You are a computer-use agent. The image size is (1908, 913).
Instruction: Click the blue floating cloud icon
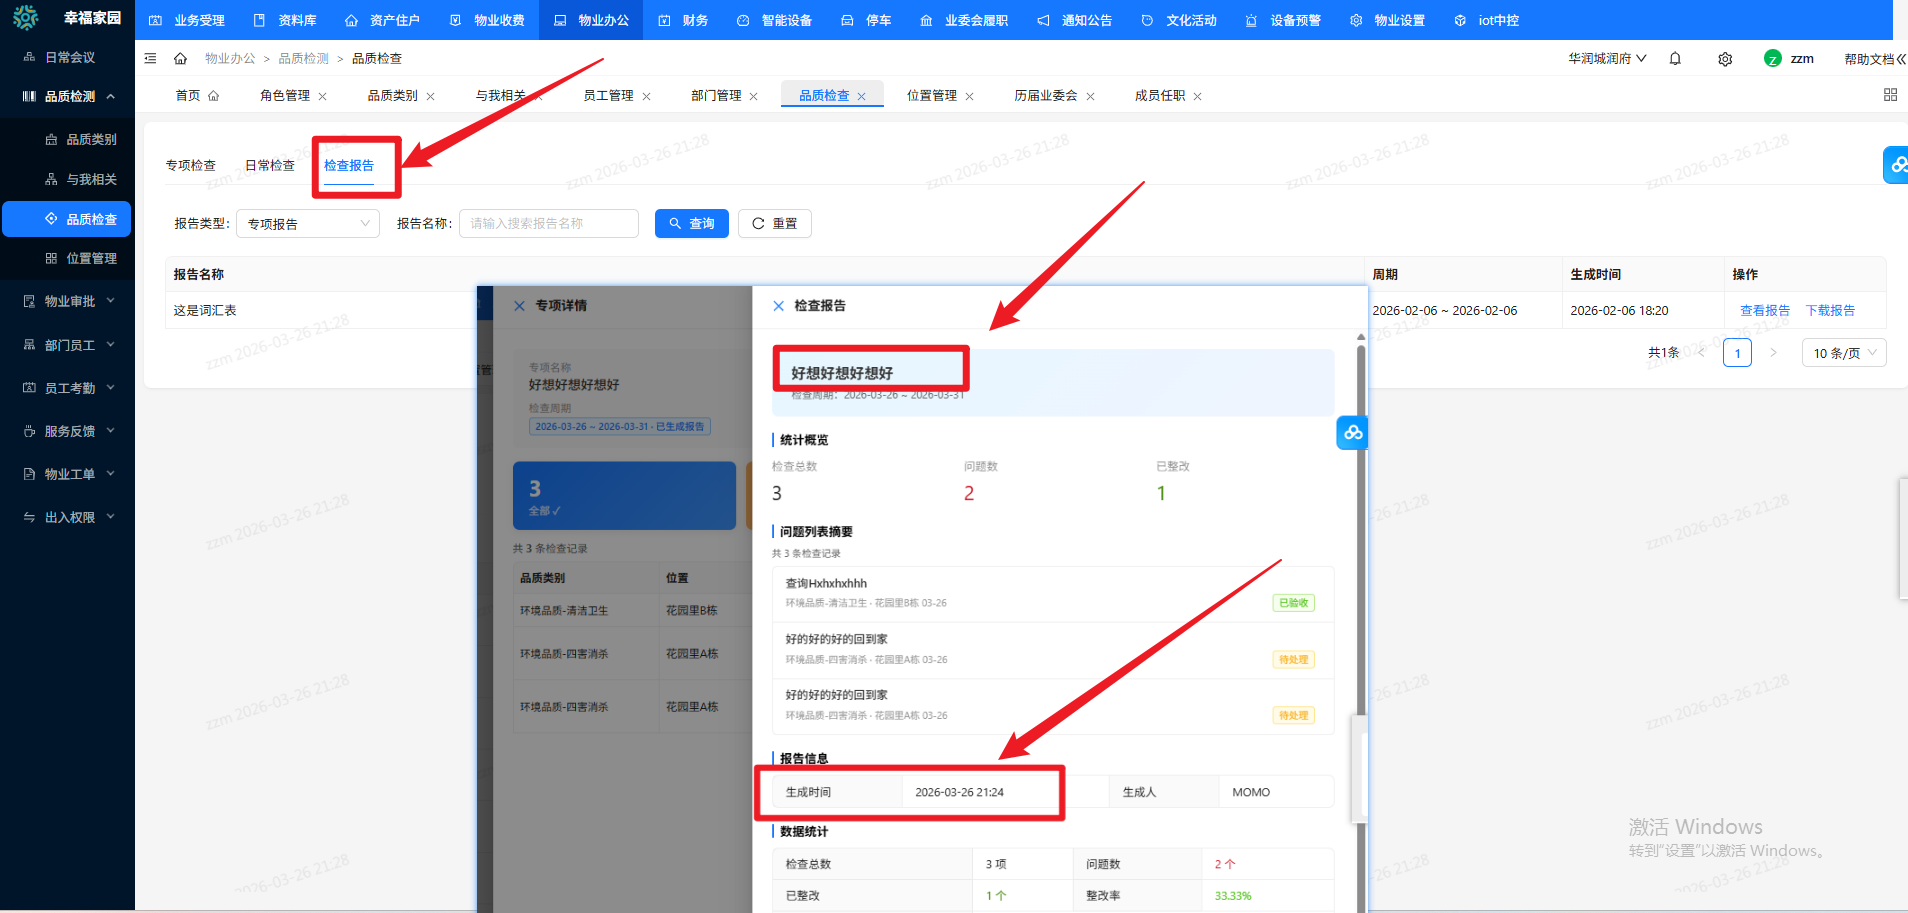1352,433
